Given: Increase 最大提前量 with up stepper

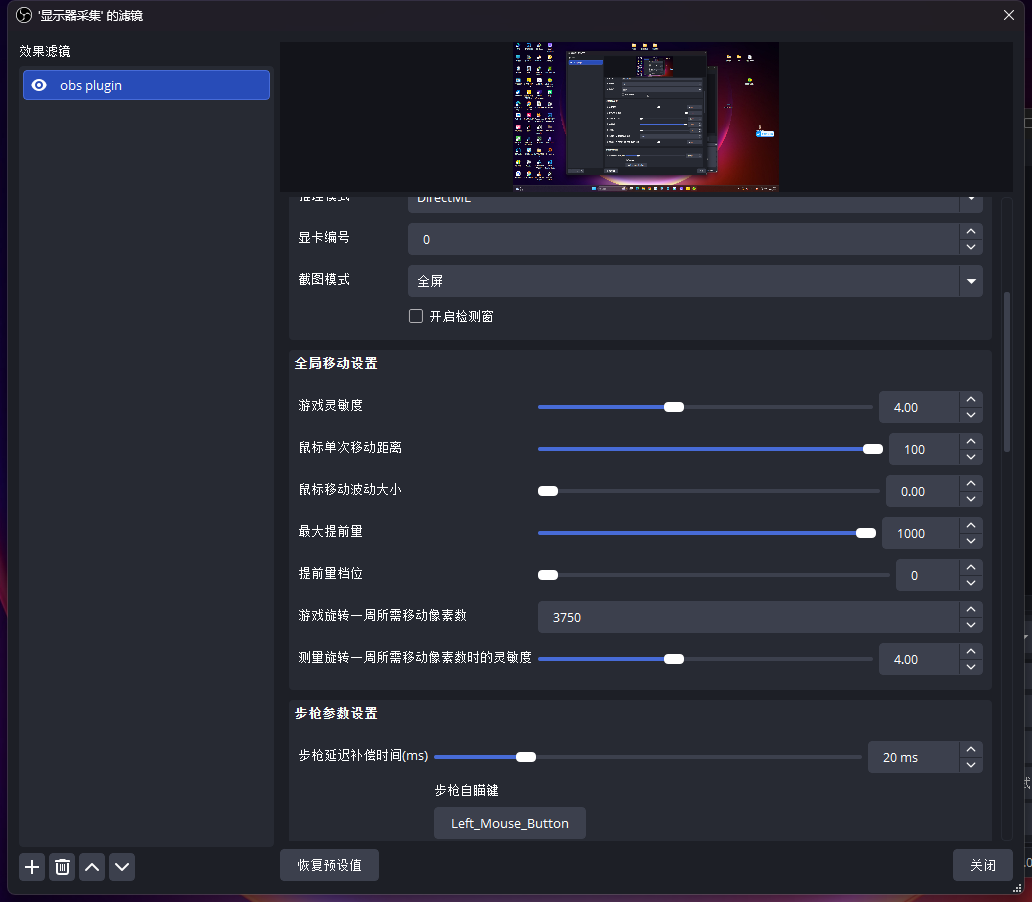Looking at the screenshot, I should (970, 525).
